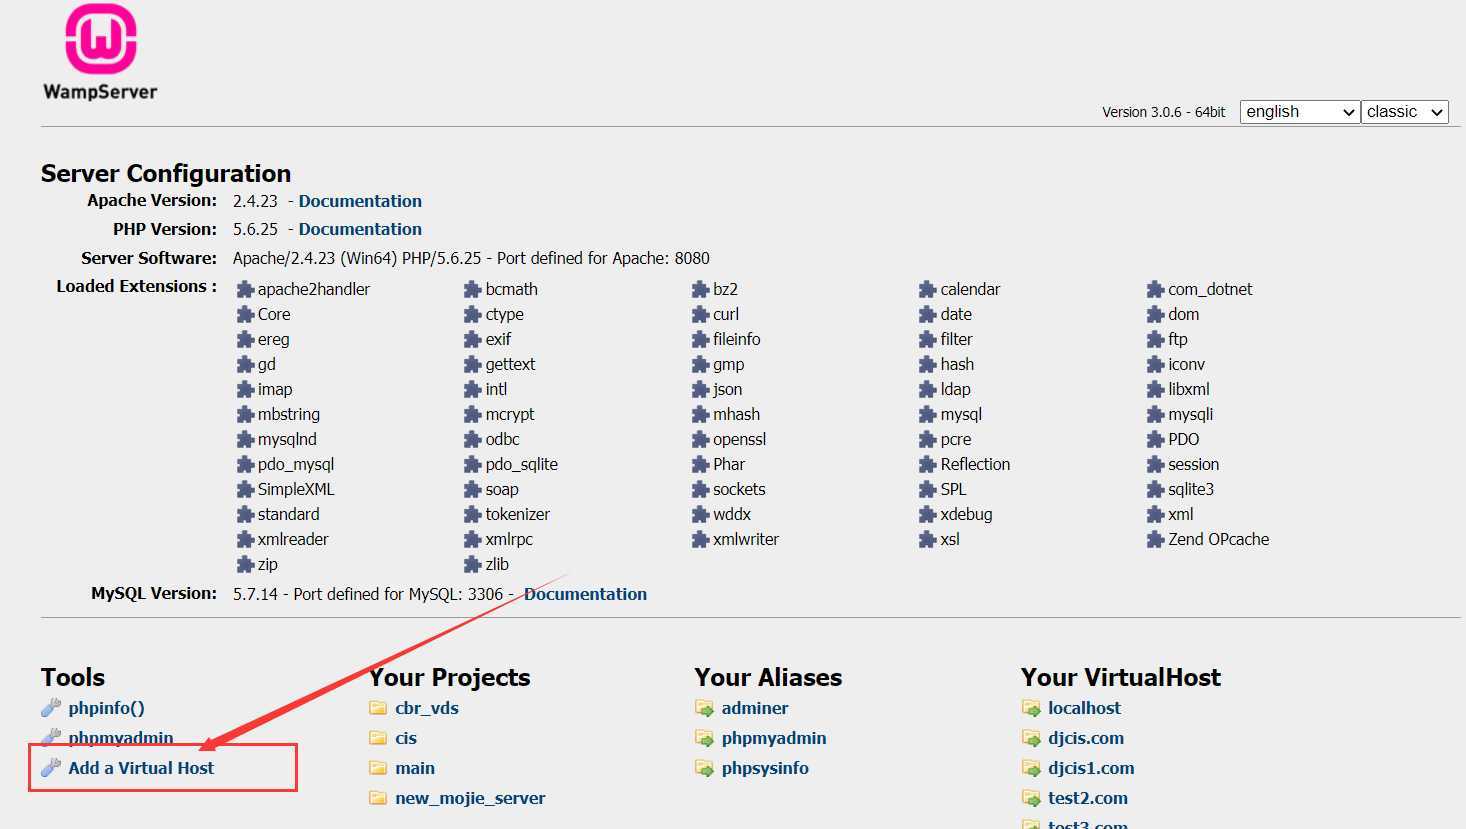
Task: Open the test2.com virtual host
Action: point(1088,798)
